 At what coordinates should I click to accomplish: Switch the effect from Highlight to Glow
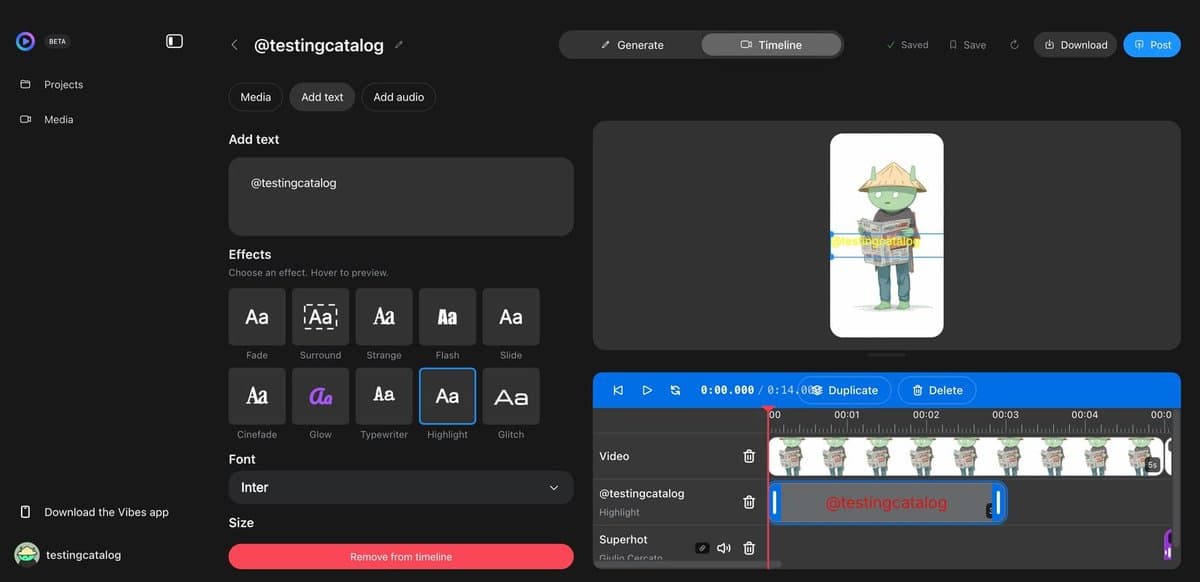[x=320, y=396]
